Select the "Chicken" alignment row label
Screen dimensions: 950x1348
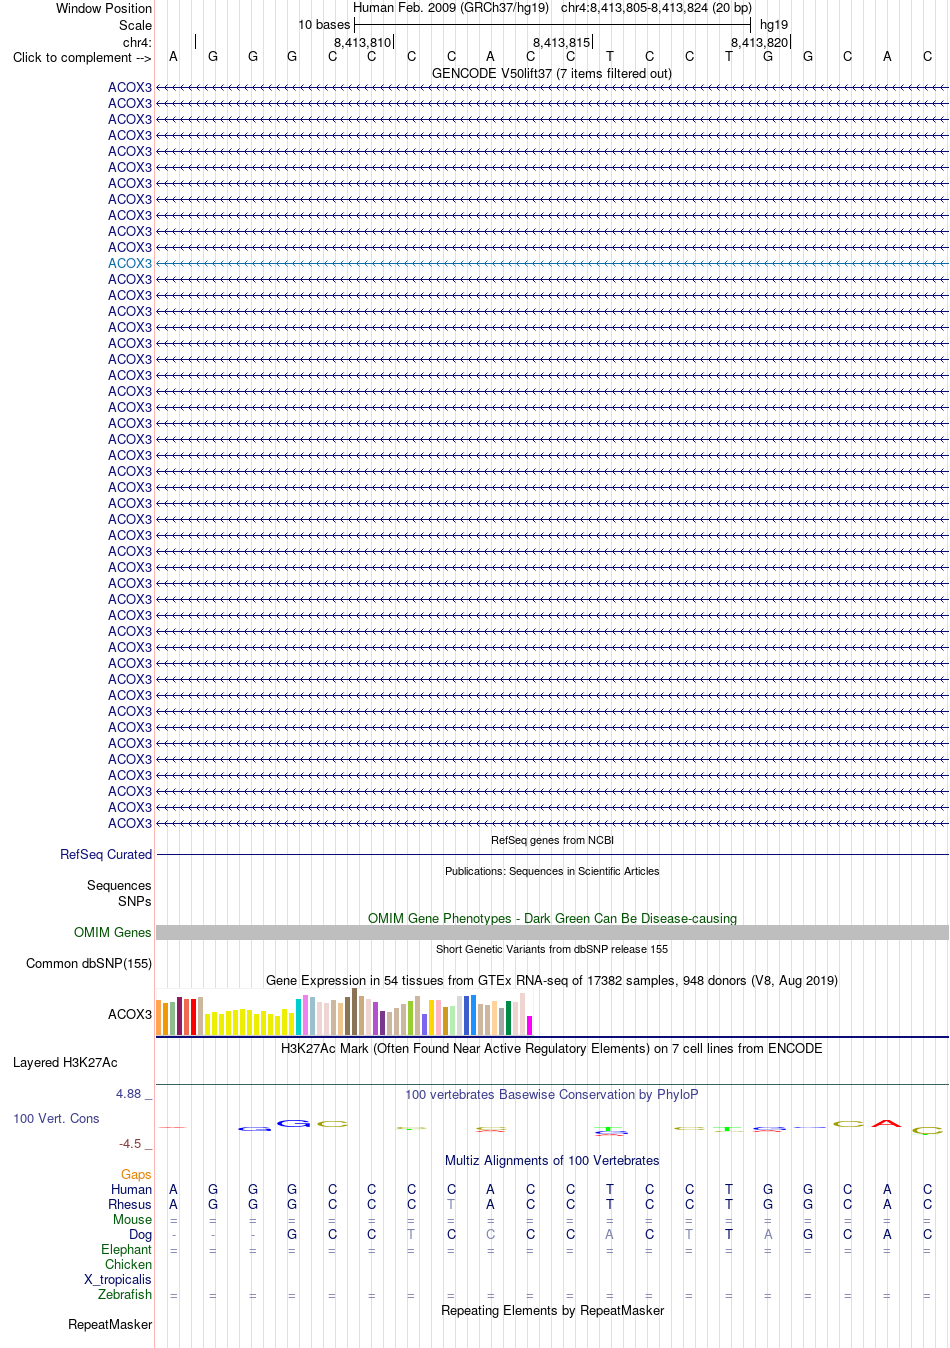(128, 1264)
